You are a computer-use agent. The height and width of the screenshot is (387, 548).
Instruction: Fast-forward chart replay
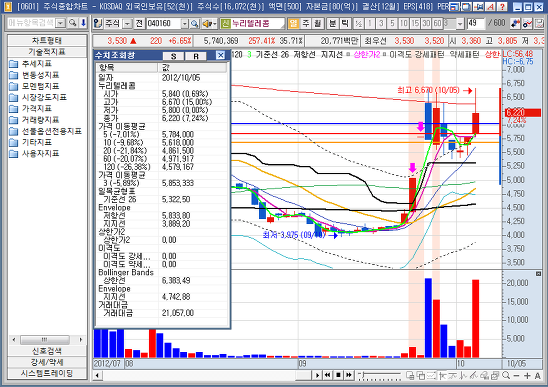[348, 375]
